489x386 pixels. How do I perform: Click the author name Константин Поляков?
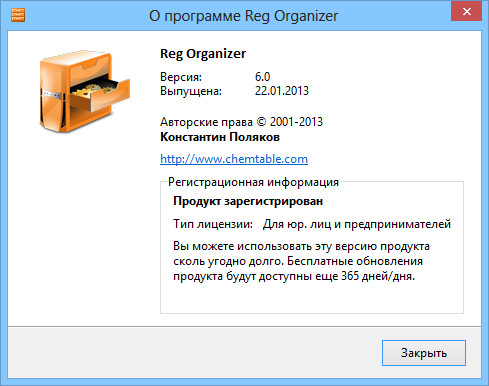coord(220,137)
